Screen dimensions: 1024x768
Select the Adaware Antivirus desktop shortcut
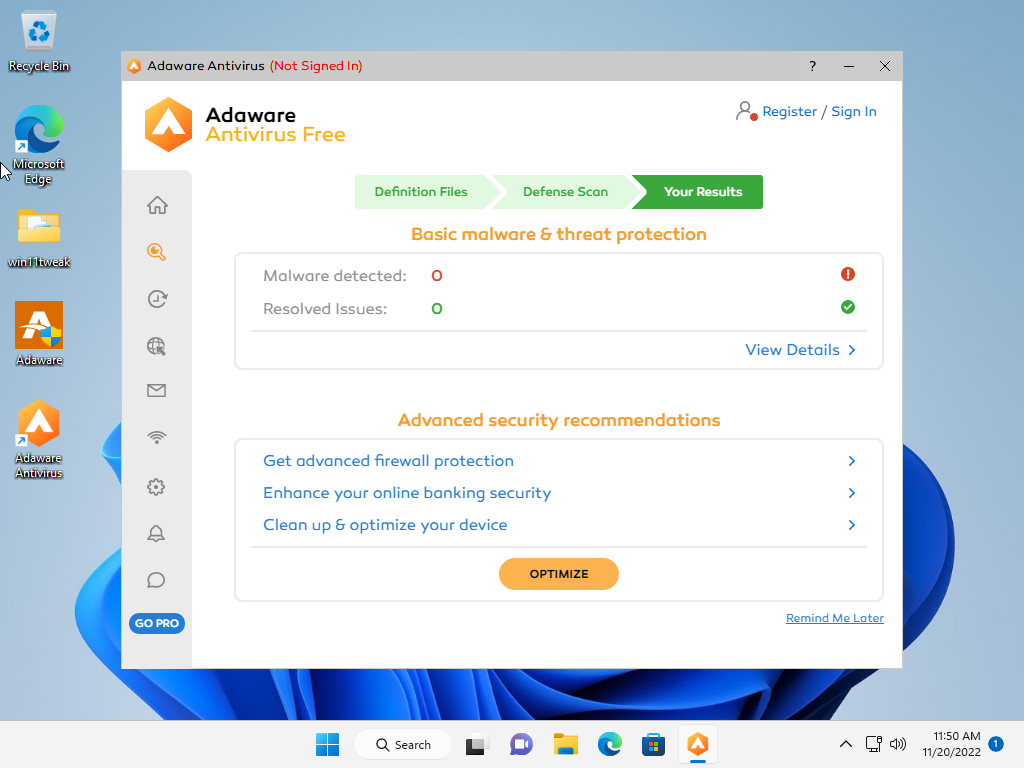pyautogui.click(x=39, y=440)
